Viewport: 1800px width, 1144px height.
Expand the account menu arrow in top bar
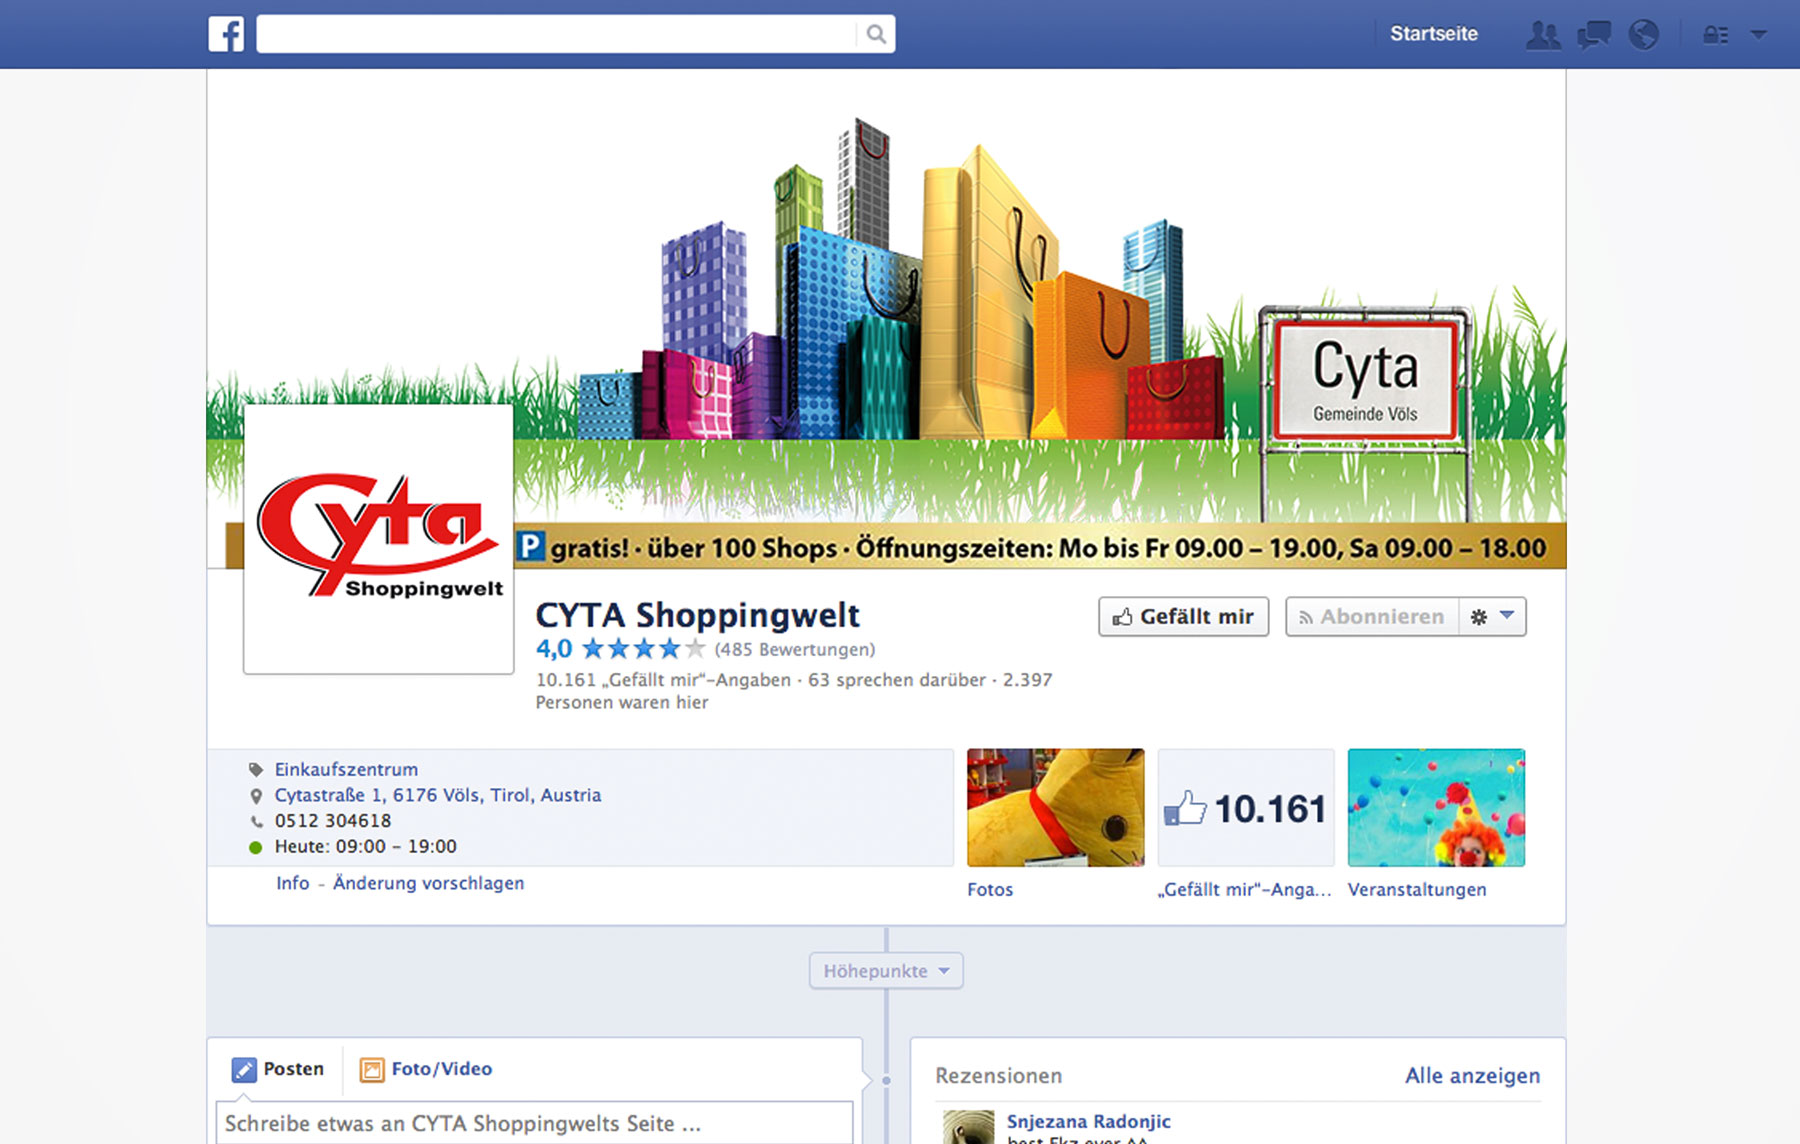click(1759, 35)
